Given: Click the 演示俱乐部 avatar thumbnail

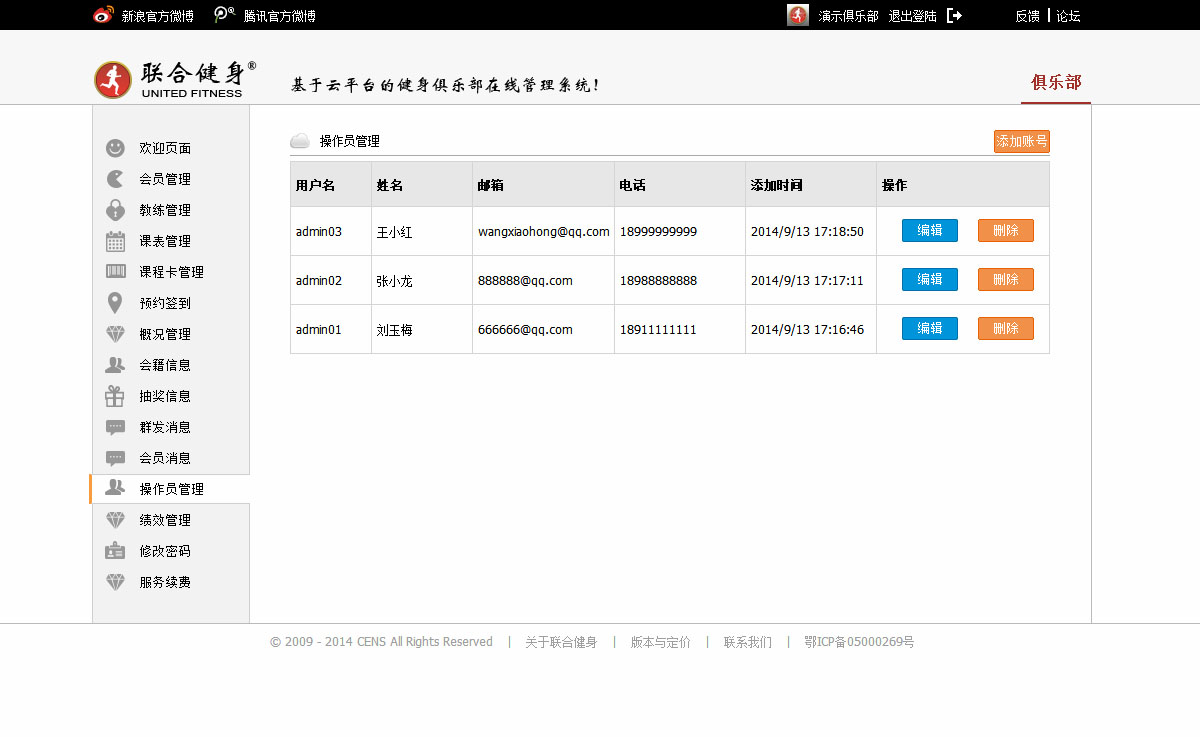Looking at the screenshot, I should [x=798, y=15].
